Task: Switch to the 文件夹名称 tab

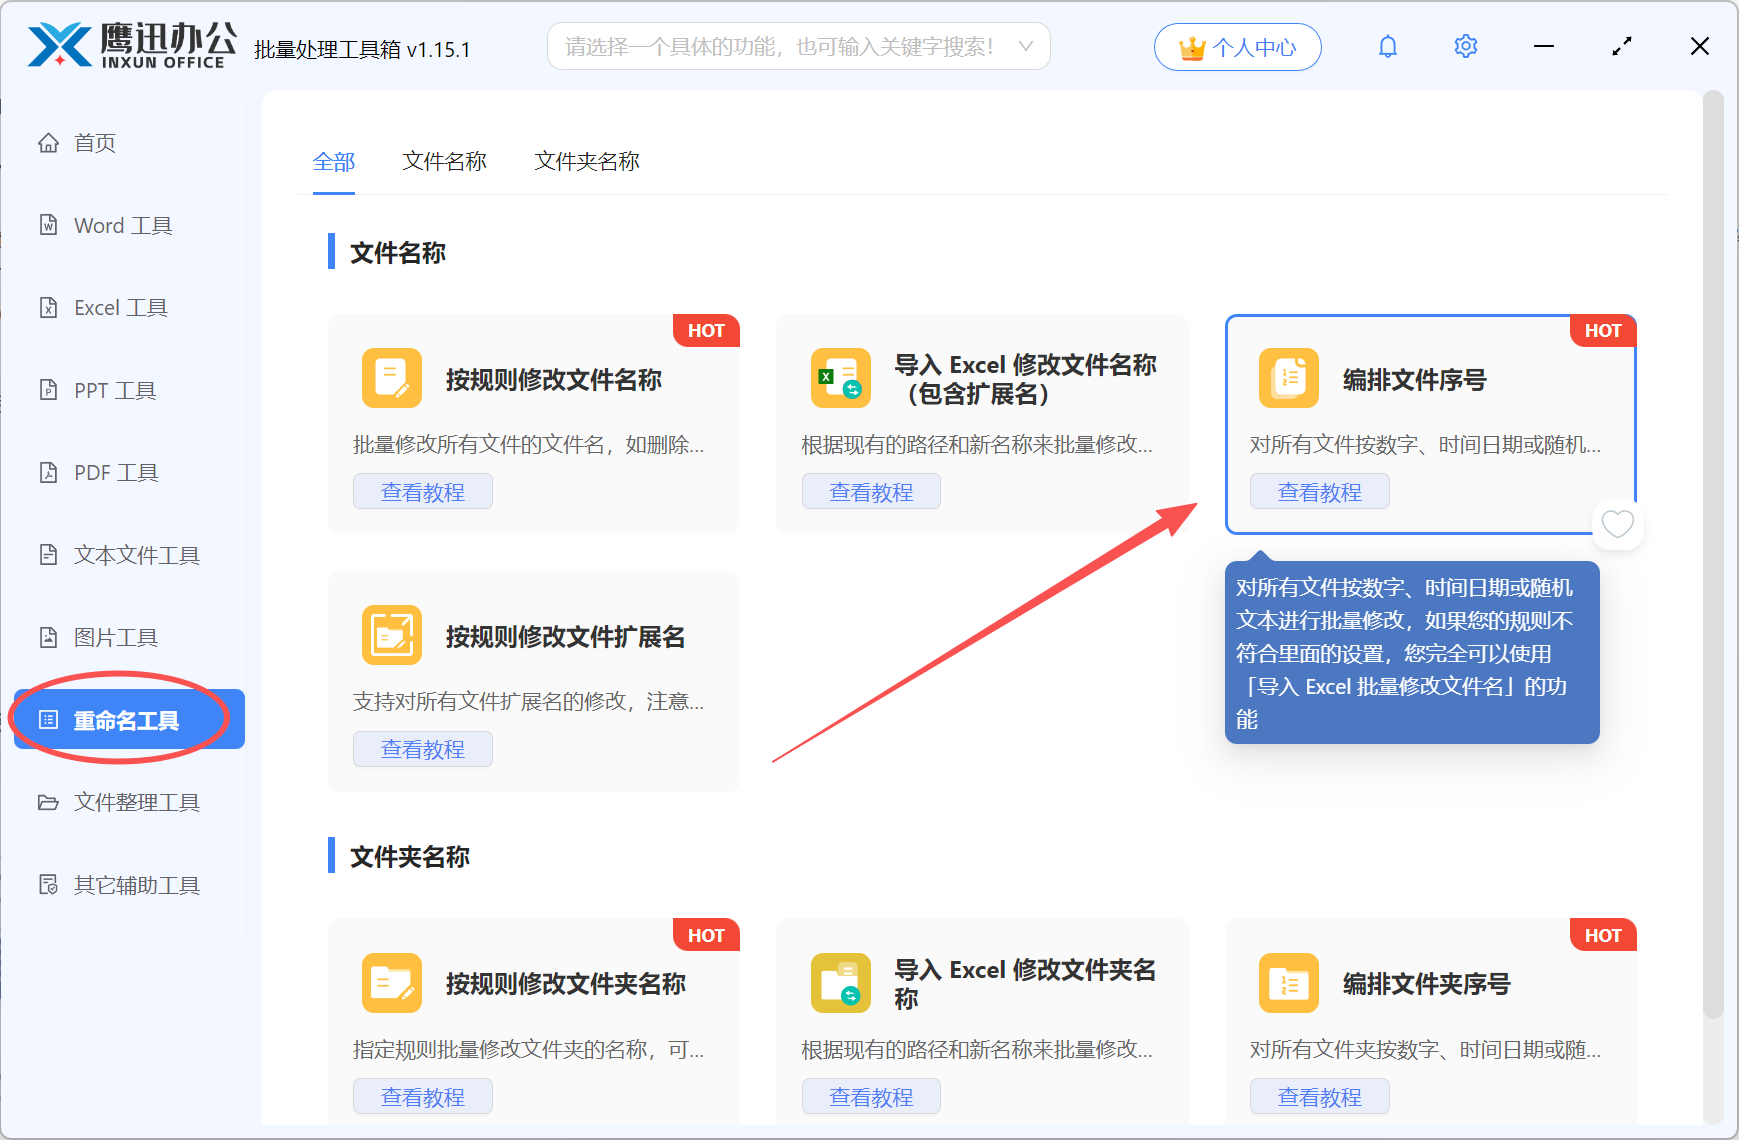Action: (x=586, y=161)
